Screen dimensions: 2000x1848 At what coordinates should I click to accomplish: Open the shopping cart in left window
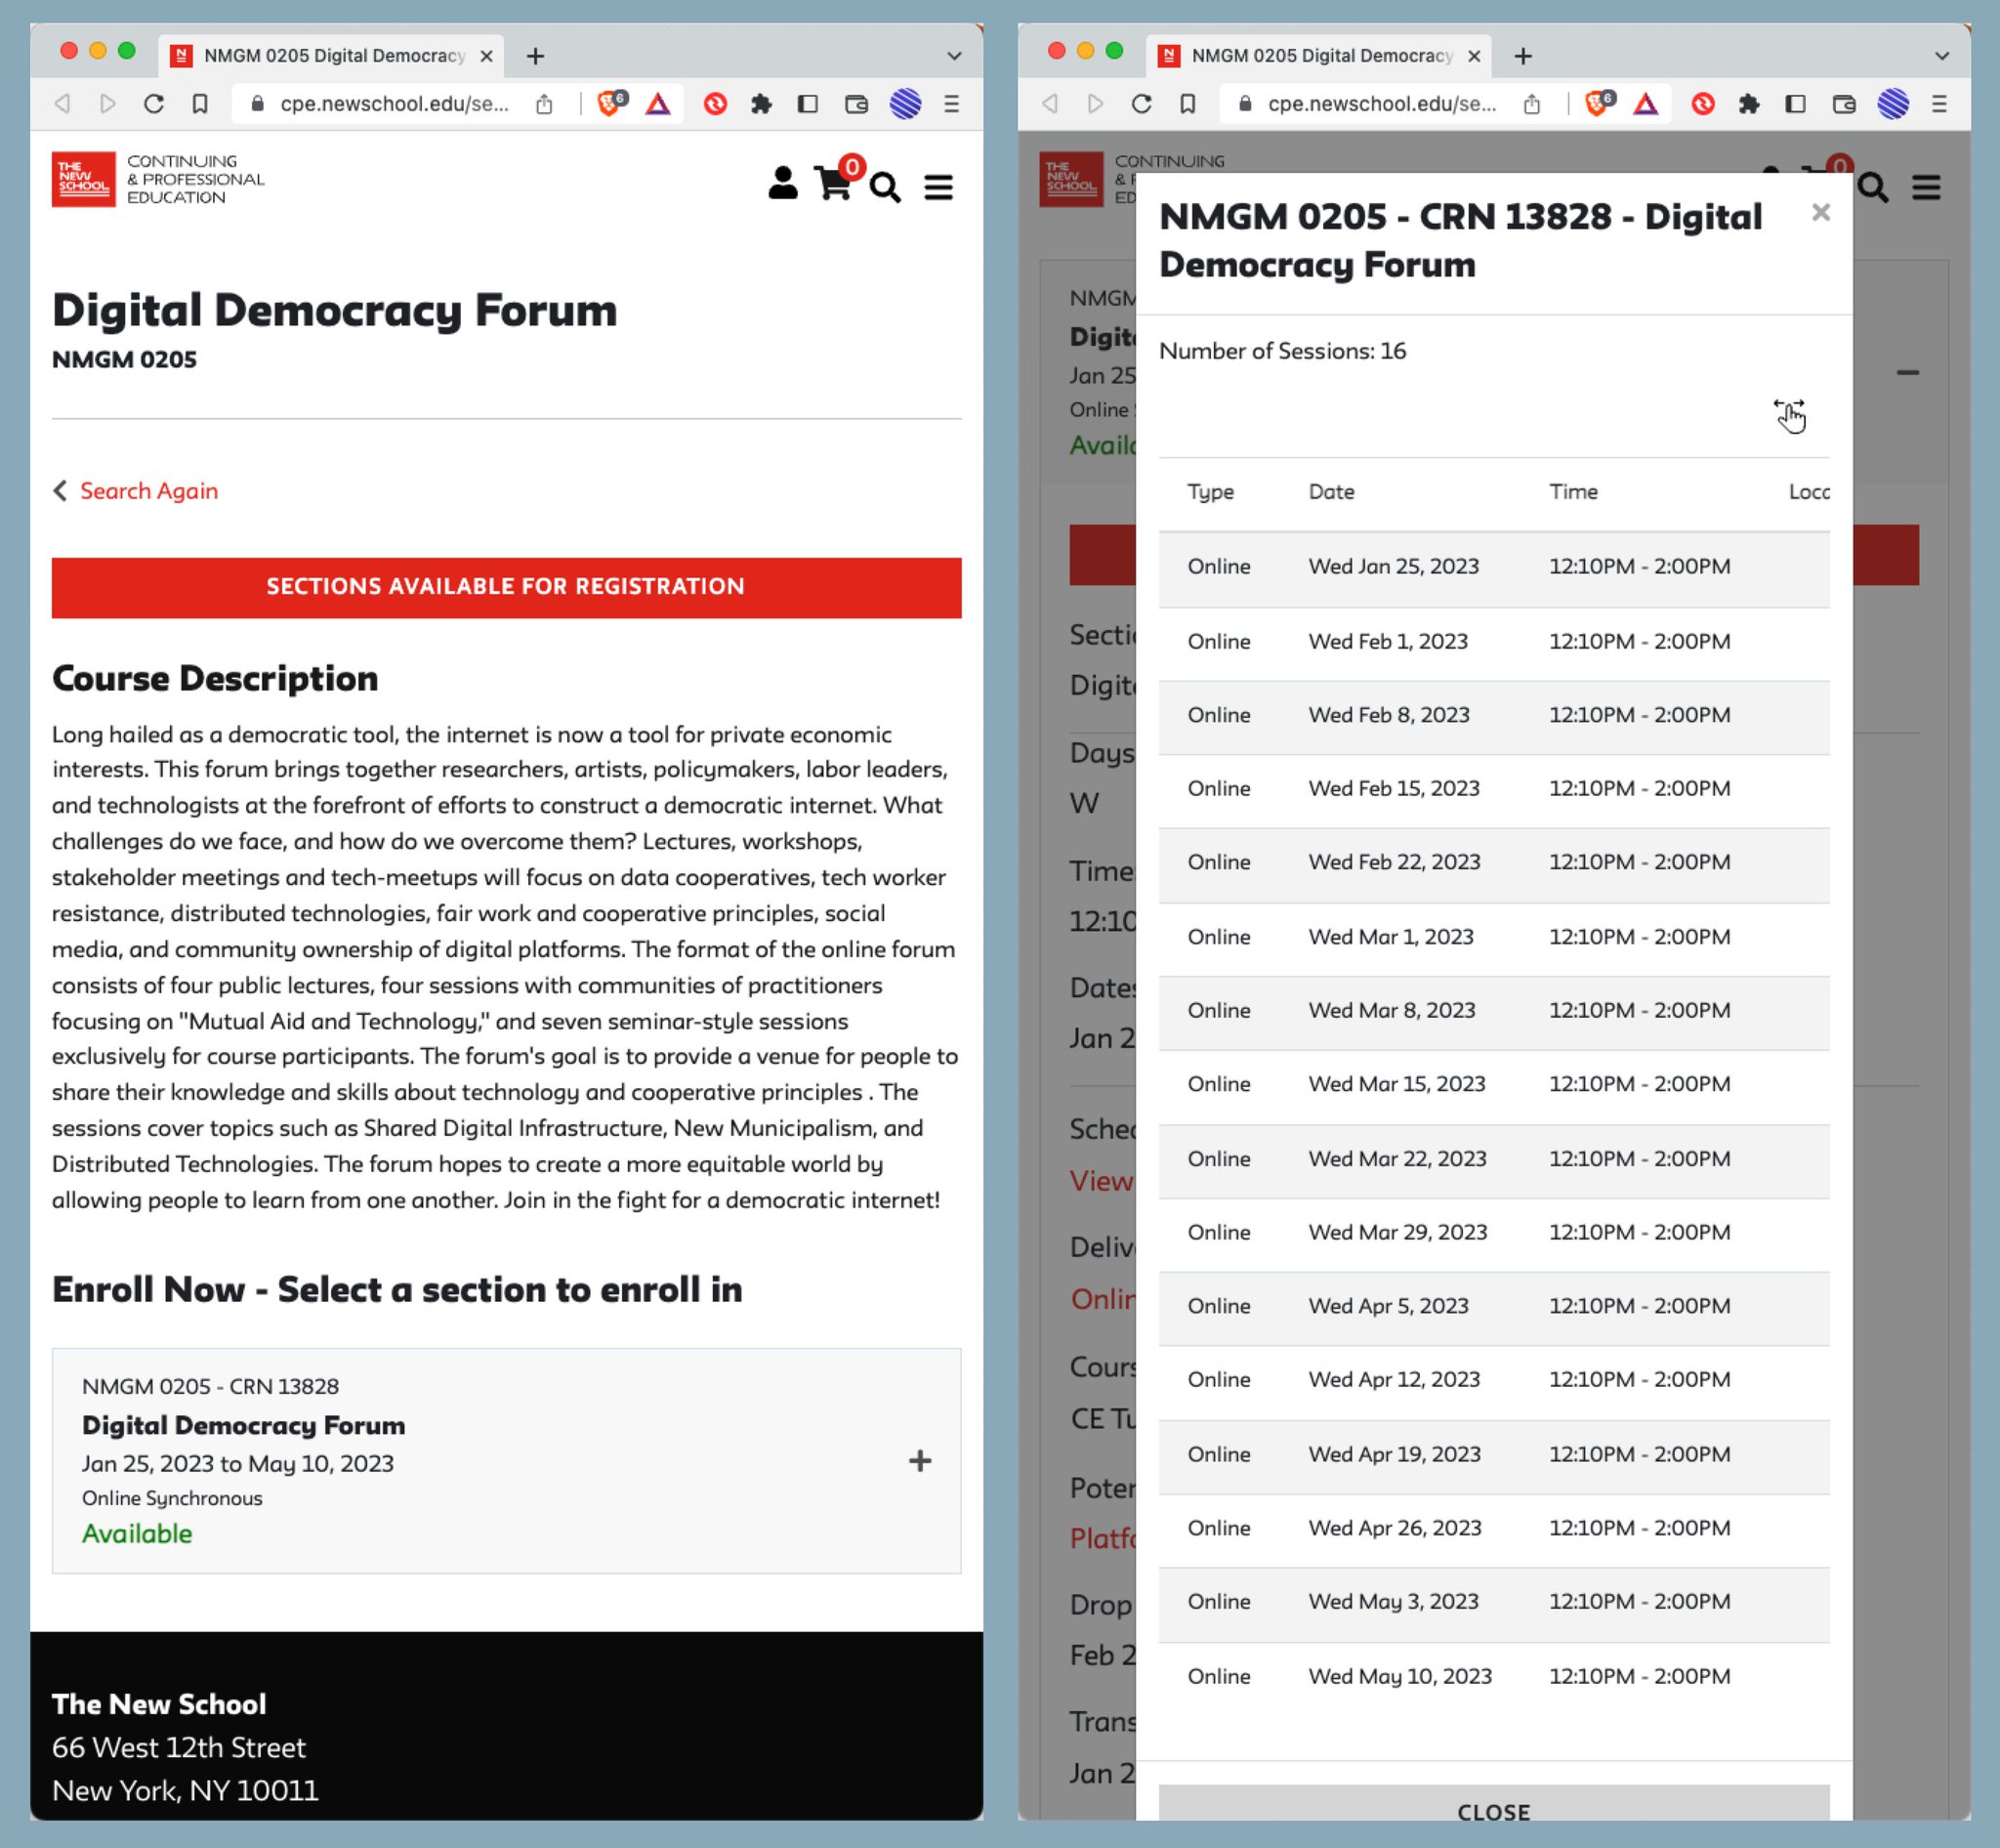click(x=833, y=184)
